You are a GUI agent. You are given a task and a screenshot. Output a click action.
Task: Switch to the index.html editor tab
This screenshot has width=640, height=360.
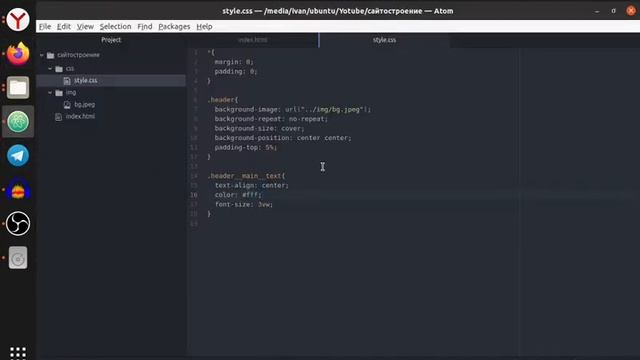point(253,40)
